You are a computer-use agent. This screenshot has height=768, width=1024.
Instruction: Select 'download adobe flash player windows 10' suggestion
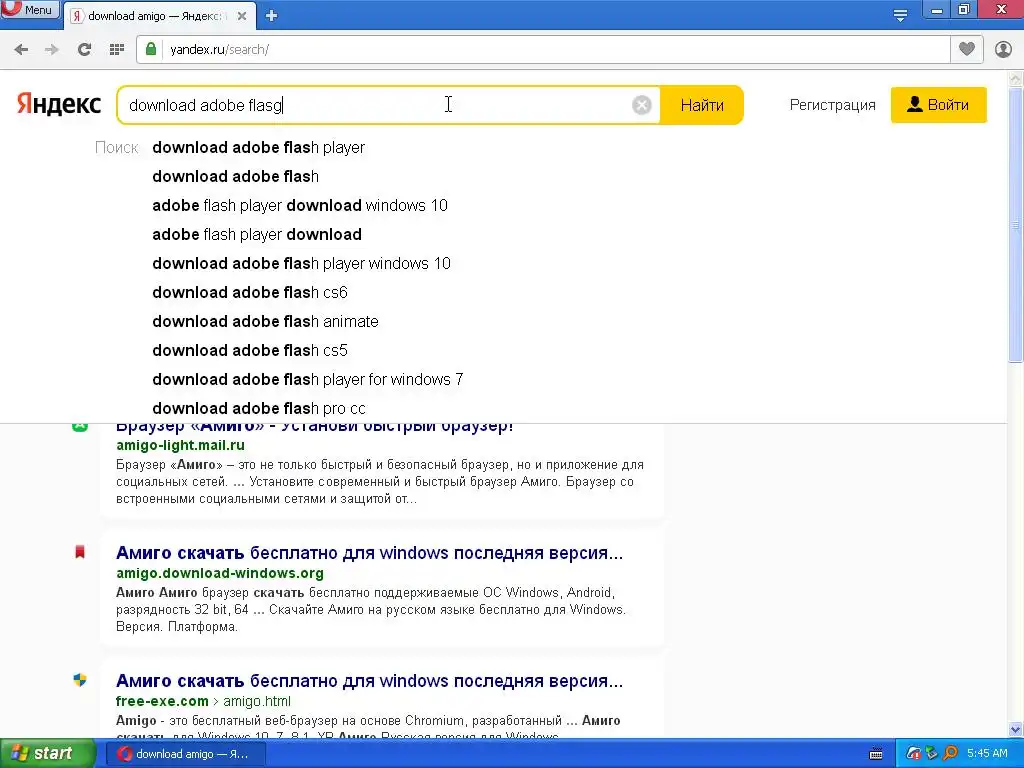[302, 263]
